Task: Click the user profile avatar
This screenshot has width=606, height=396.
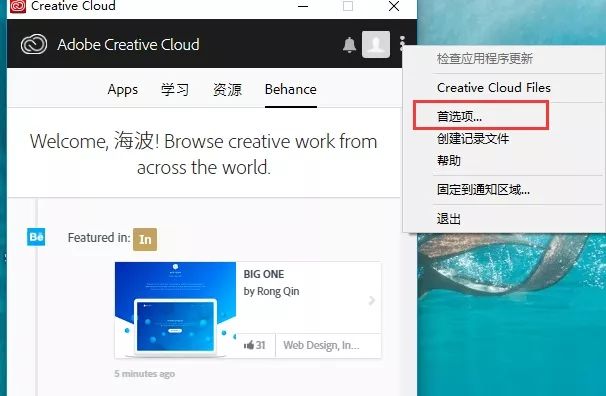Action: 376,44
